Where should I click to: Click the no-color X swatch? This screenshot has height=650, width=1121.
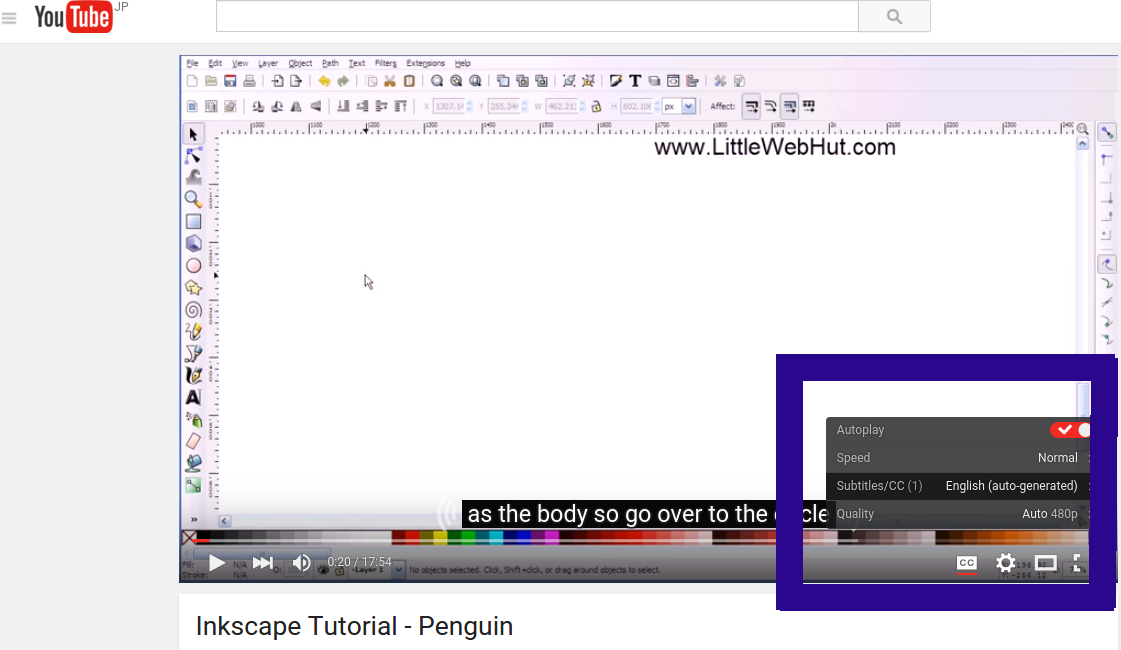click(x=189, y=537)
